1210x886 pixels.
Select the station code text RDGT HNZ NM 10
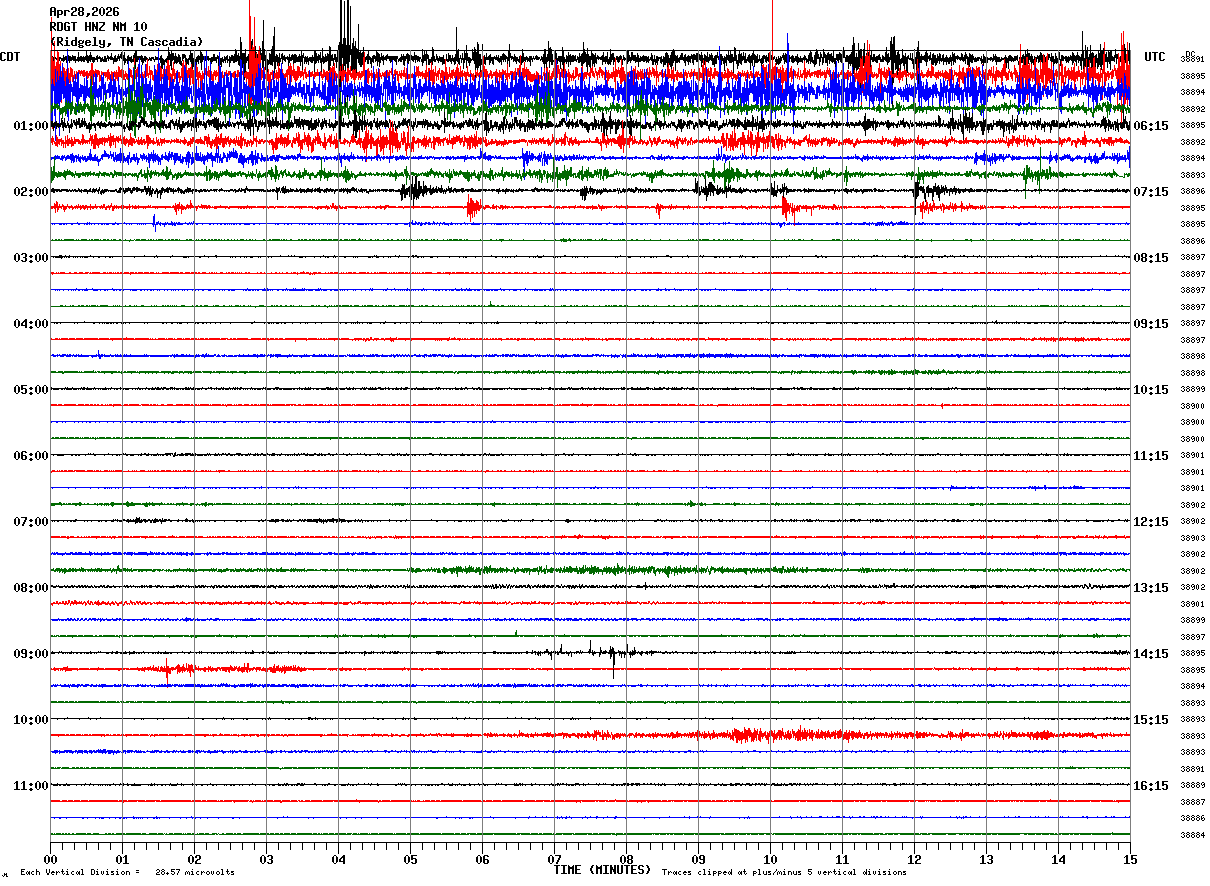[x=98, y=27]
